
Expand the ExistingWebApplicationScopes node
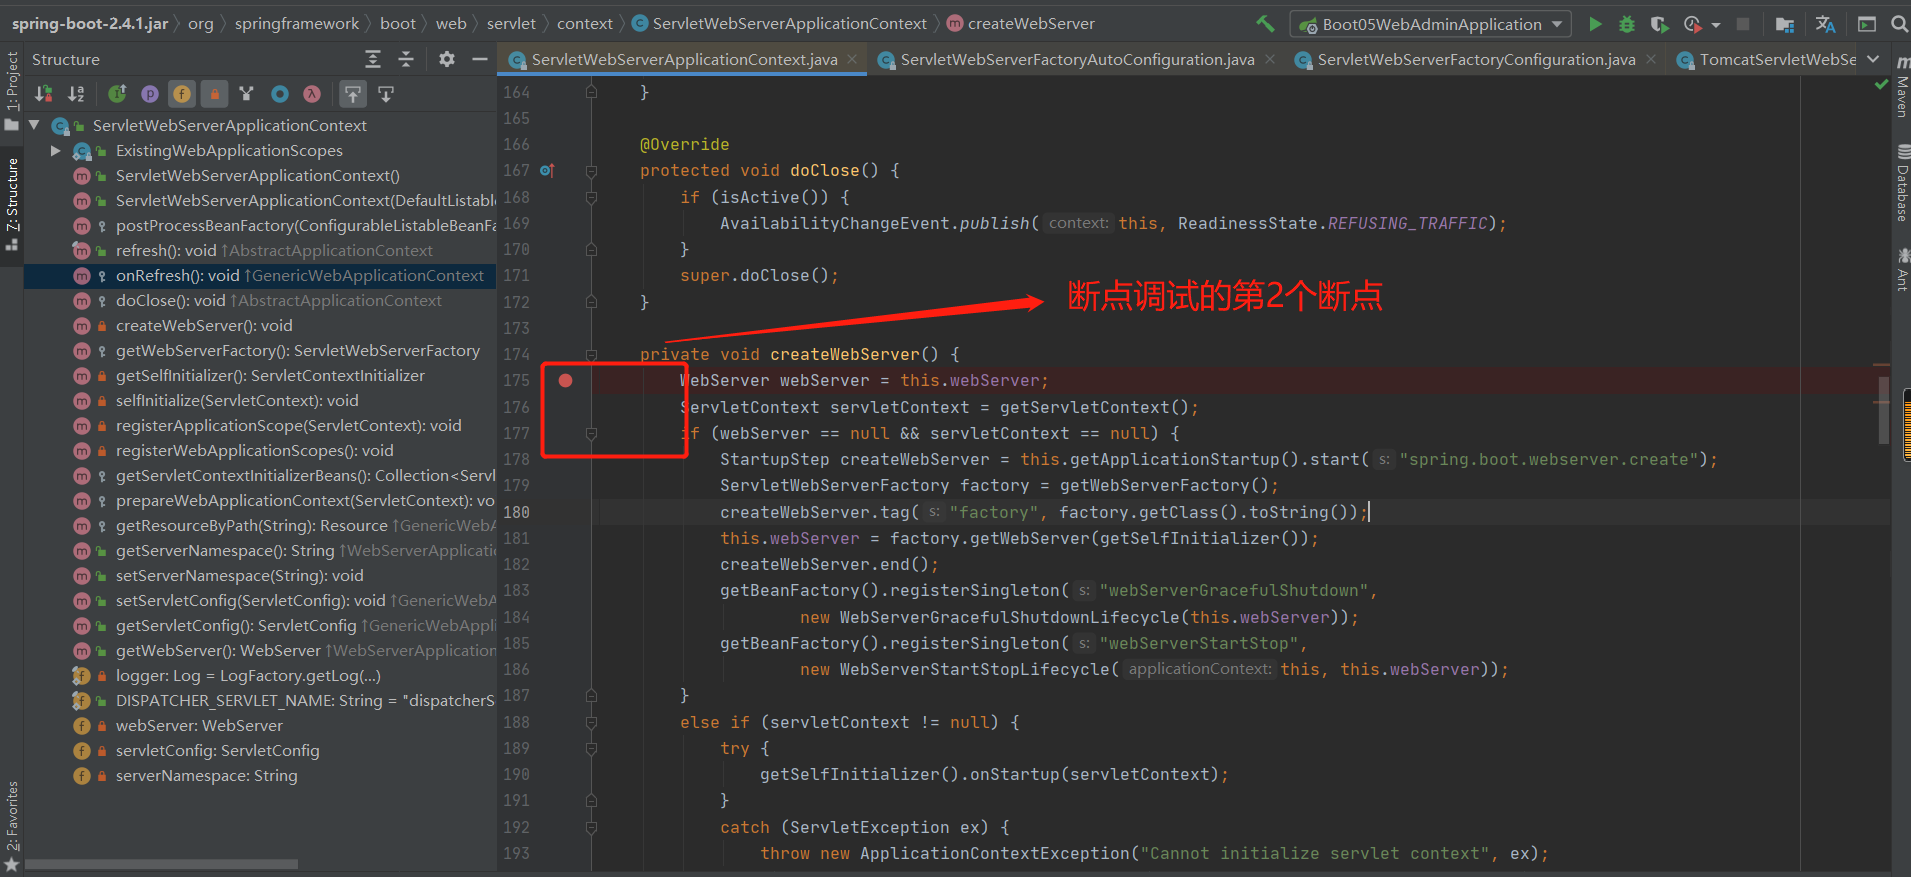point(56,150)
